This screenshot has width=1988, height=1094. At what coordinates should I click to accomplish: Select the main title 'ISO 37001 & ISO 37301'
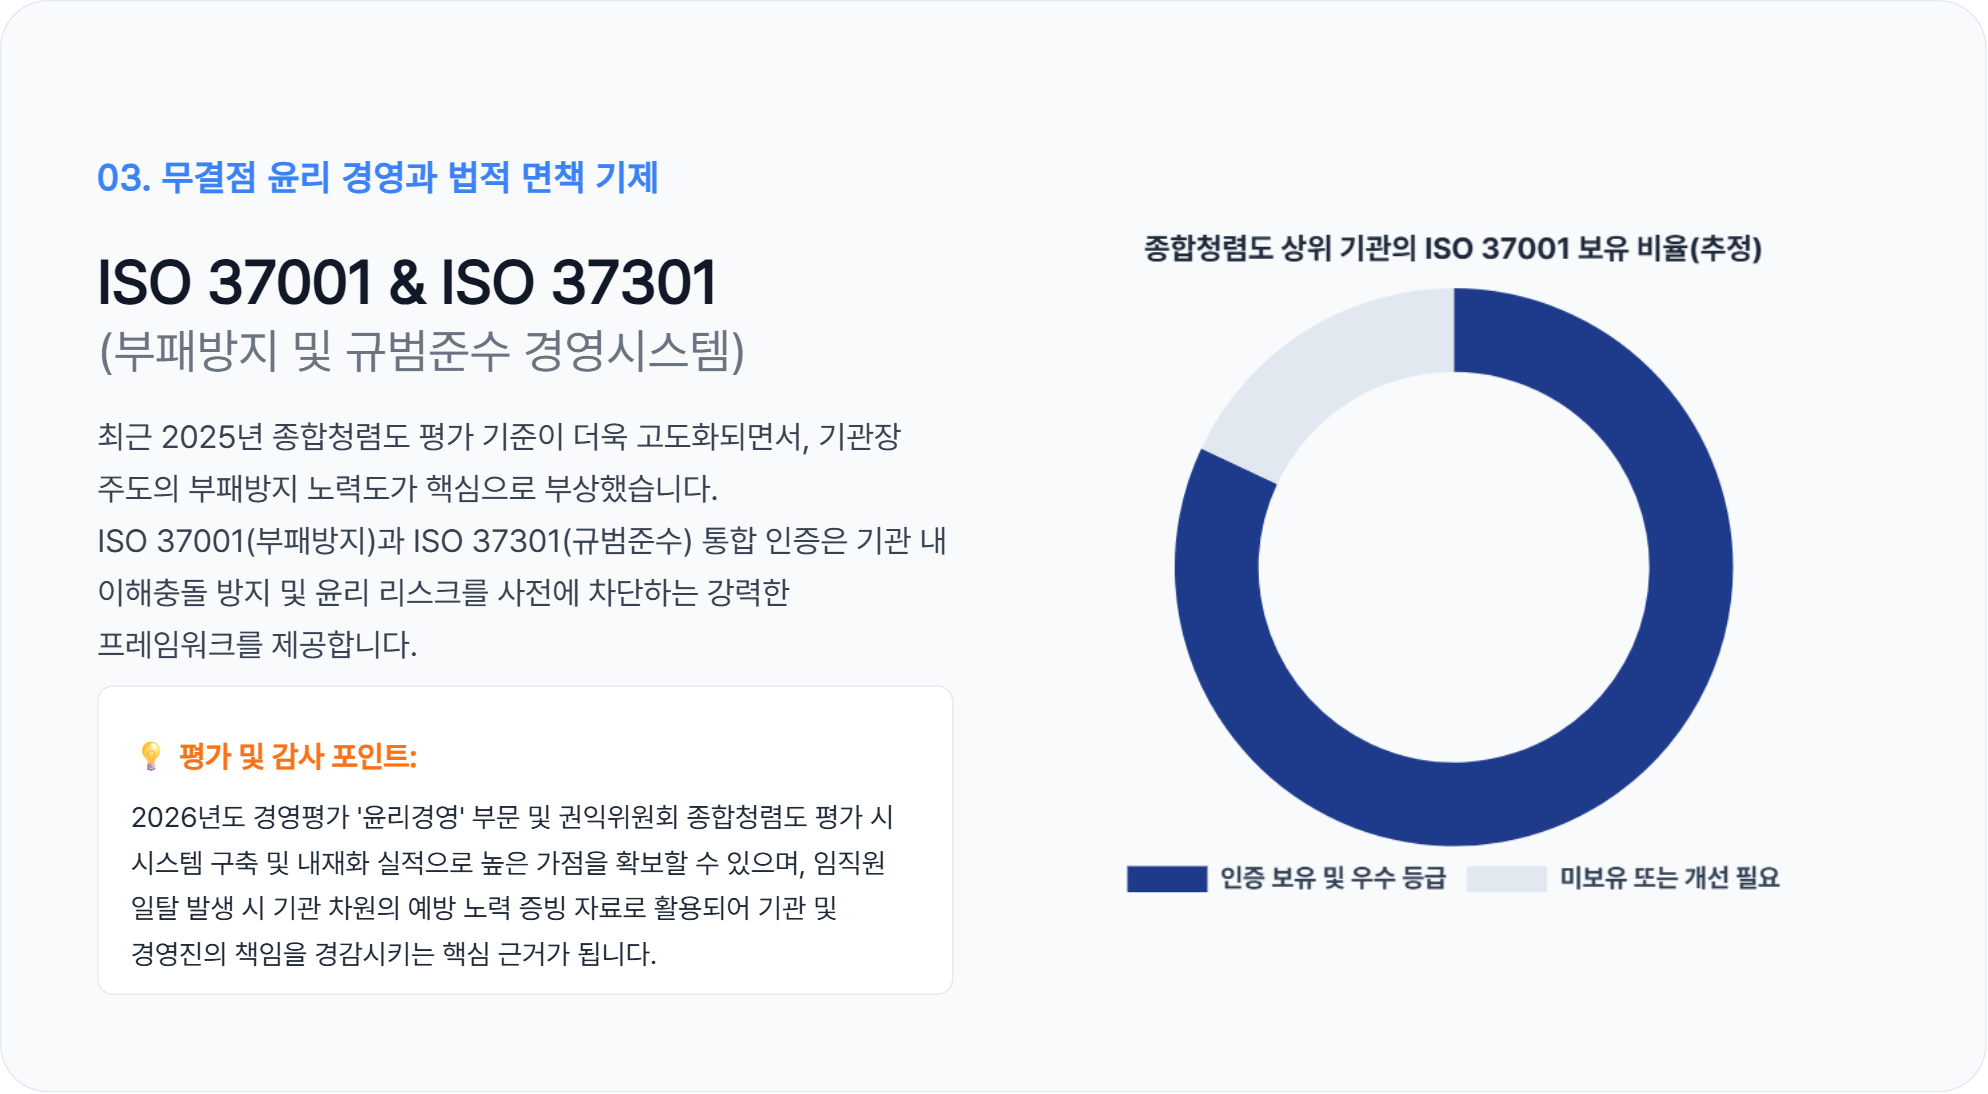click(x=407, y=282)
